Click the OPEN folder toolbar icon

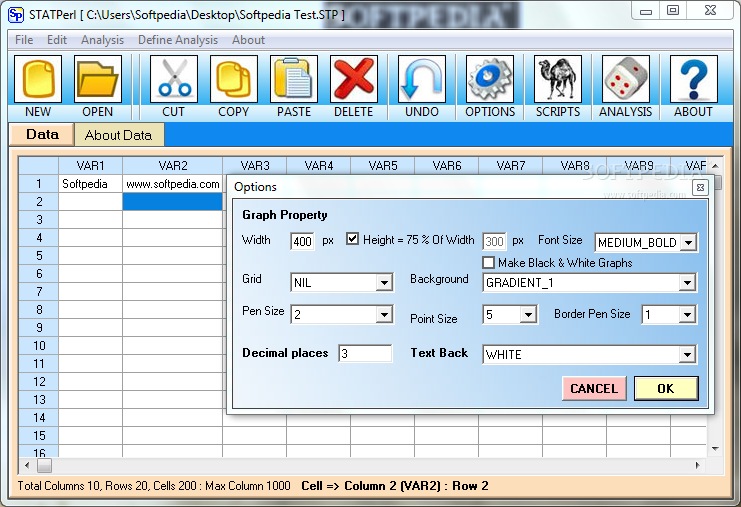pos(98,79)
